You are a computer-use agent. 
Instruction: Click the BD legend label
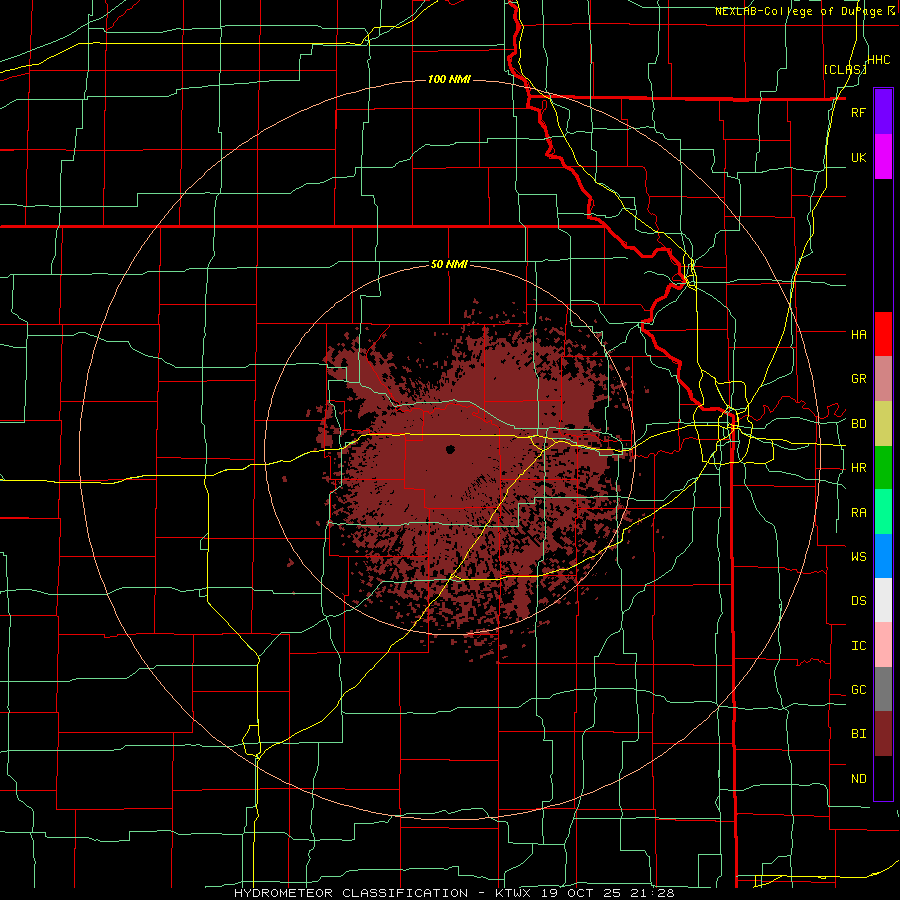click(x=858, y=424)
